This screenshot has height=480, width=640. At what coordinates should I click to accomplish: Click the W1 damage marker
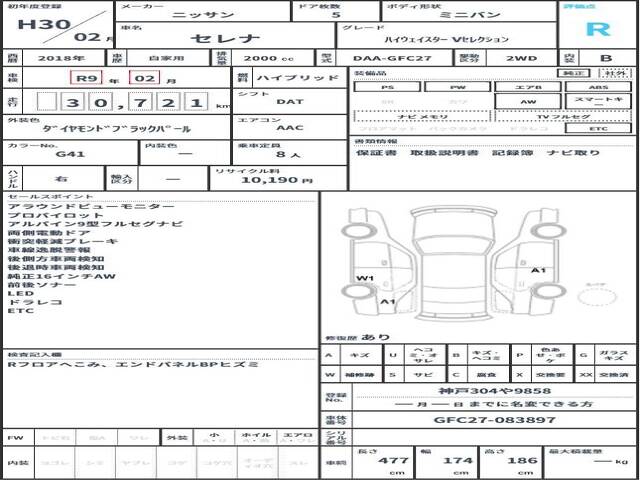click(364, 278)
